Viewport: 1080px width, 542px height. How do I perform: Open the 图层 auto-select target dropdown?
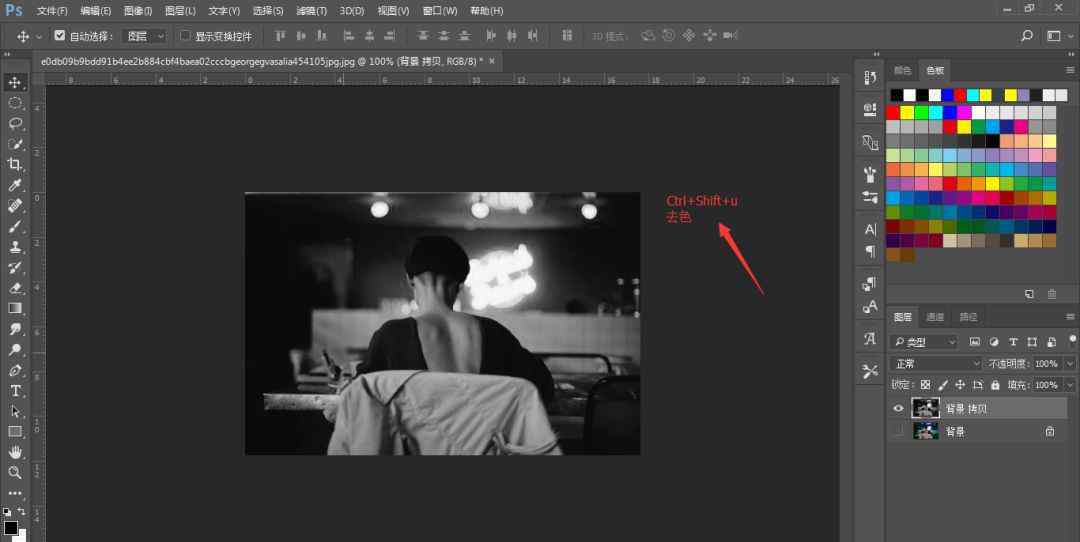(x=144, y=36)
